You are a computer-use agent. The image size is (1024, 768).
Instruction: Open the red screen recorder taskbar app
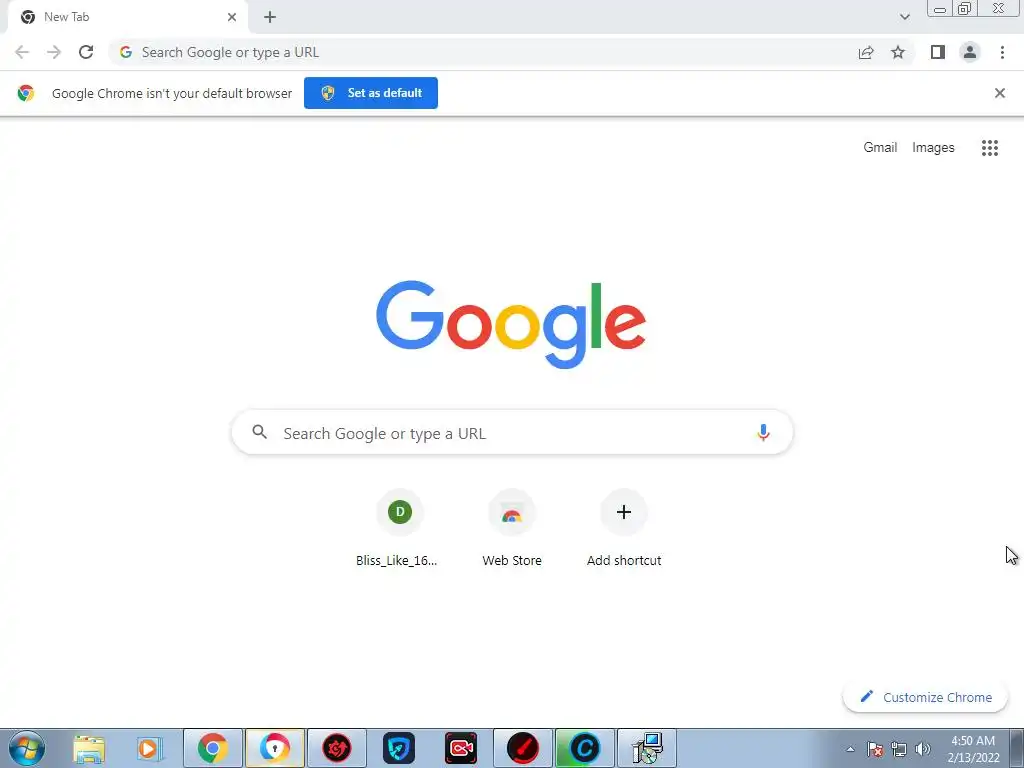point(461,748)
